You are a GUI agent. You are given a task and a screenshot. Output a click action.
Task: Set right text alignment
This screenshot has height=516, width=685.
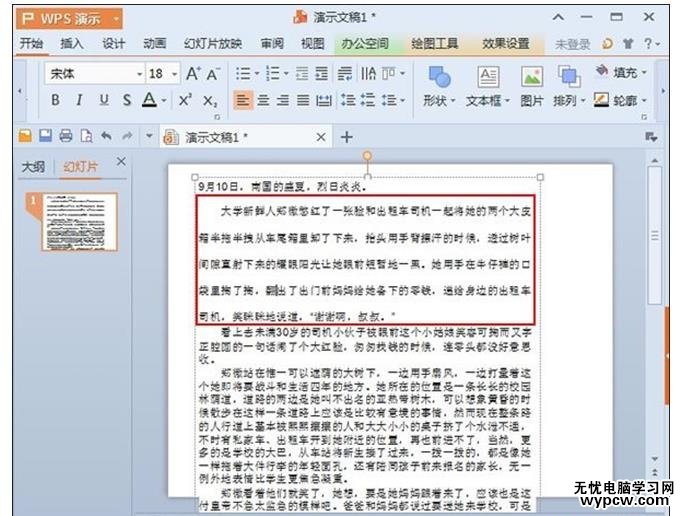pos(283,100)
